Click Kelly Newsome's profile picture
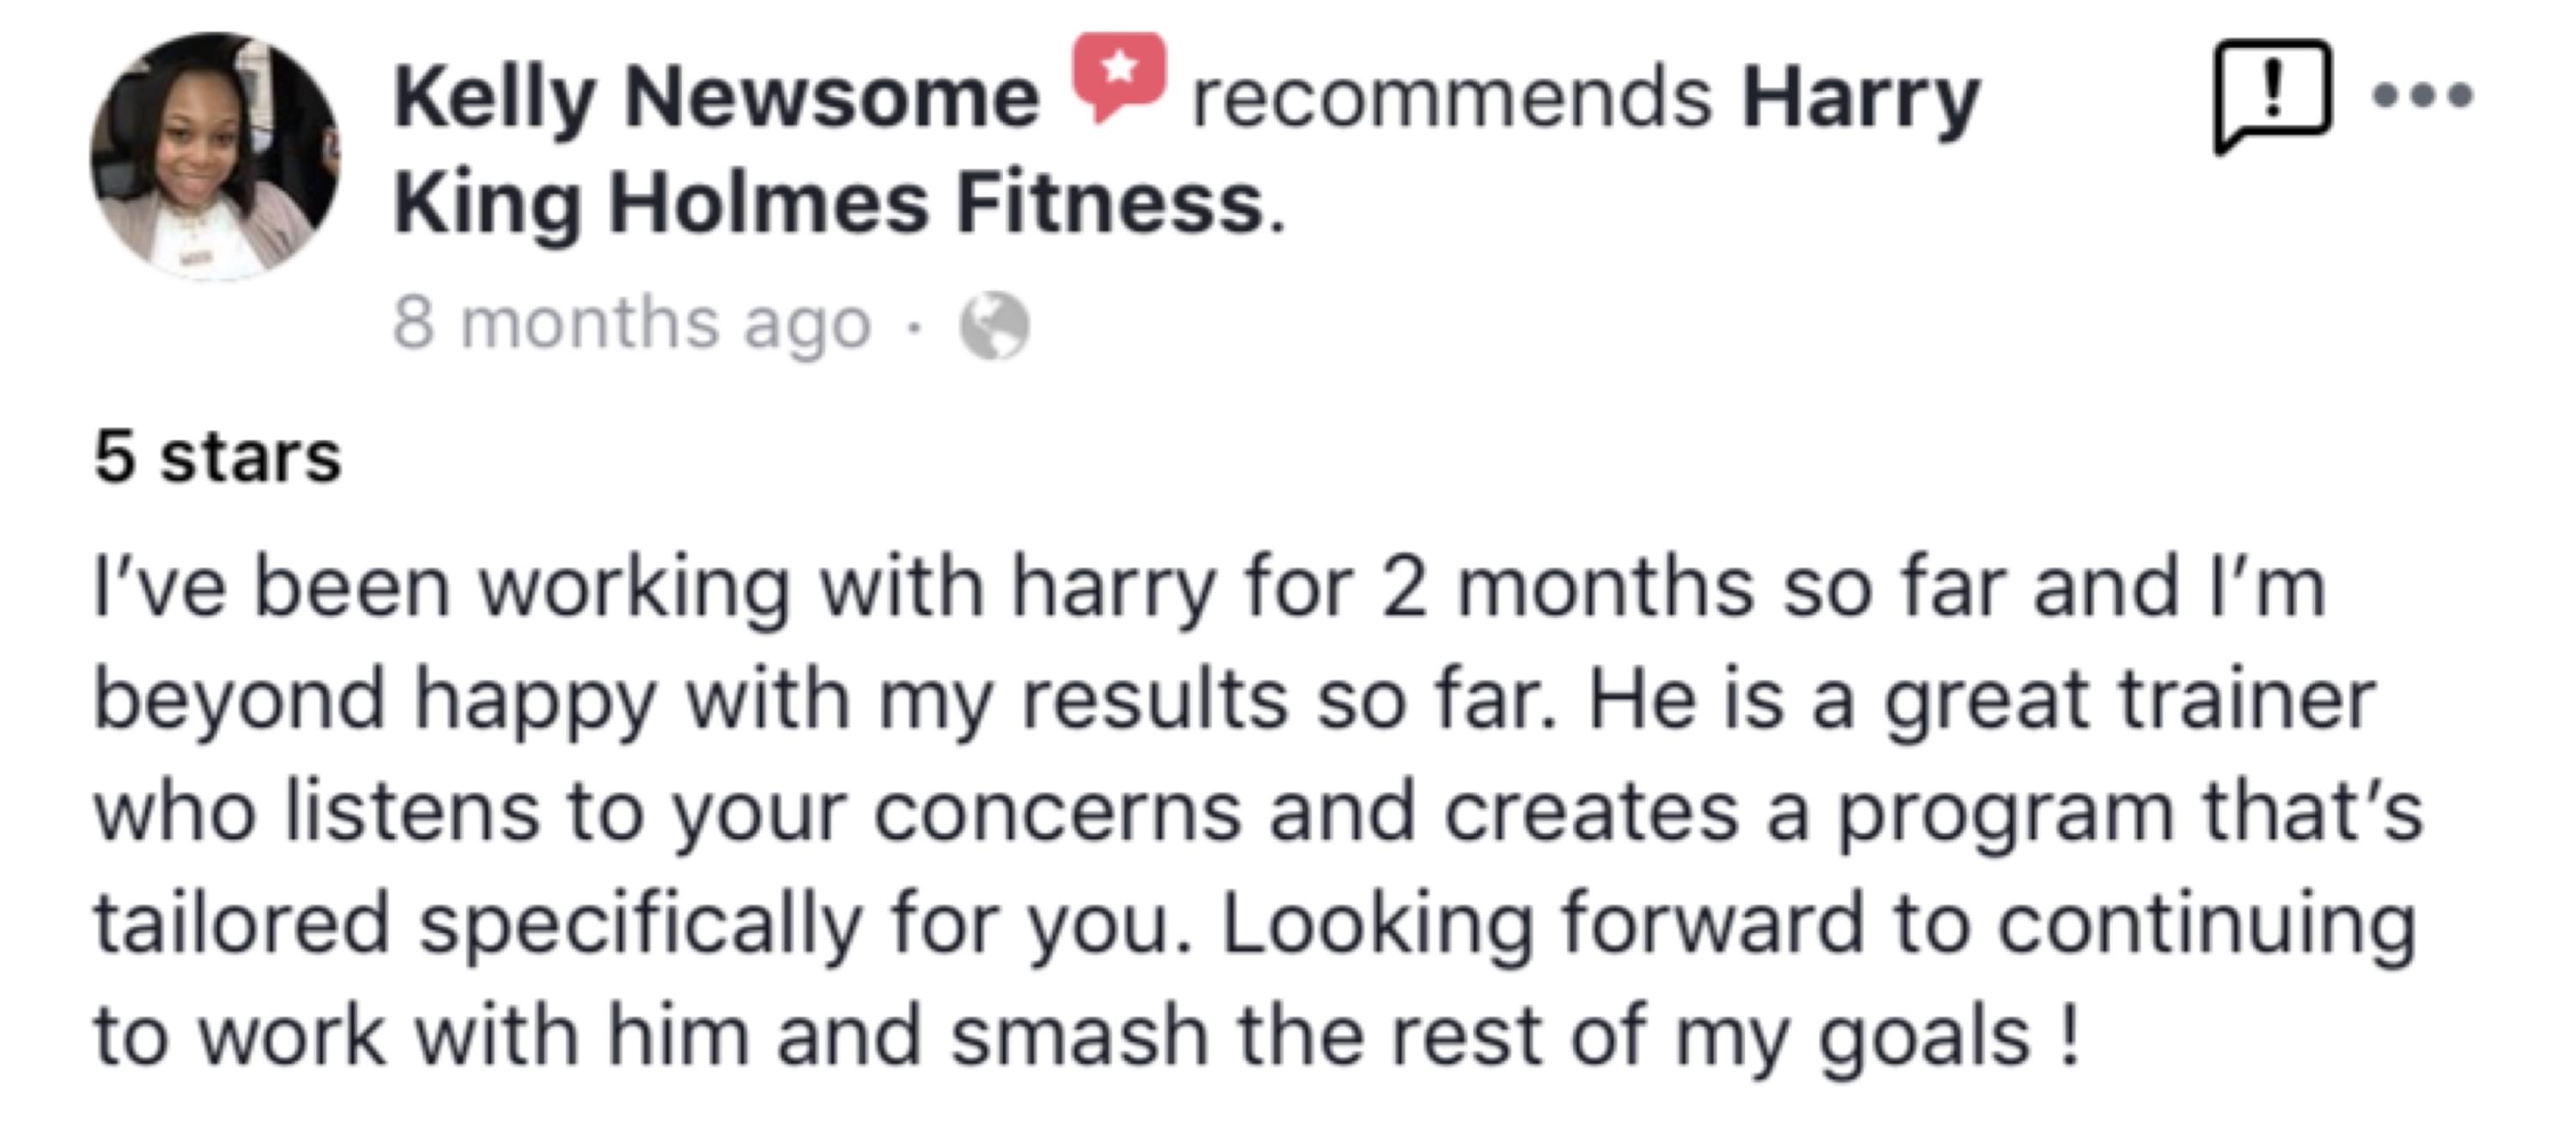The image size is (2576, 1121). (214, 156)
